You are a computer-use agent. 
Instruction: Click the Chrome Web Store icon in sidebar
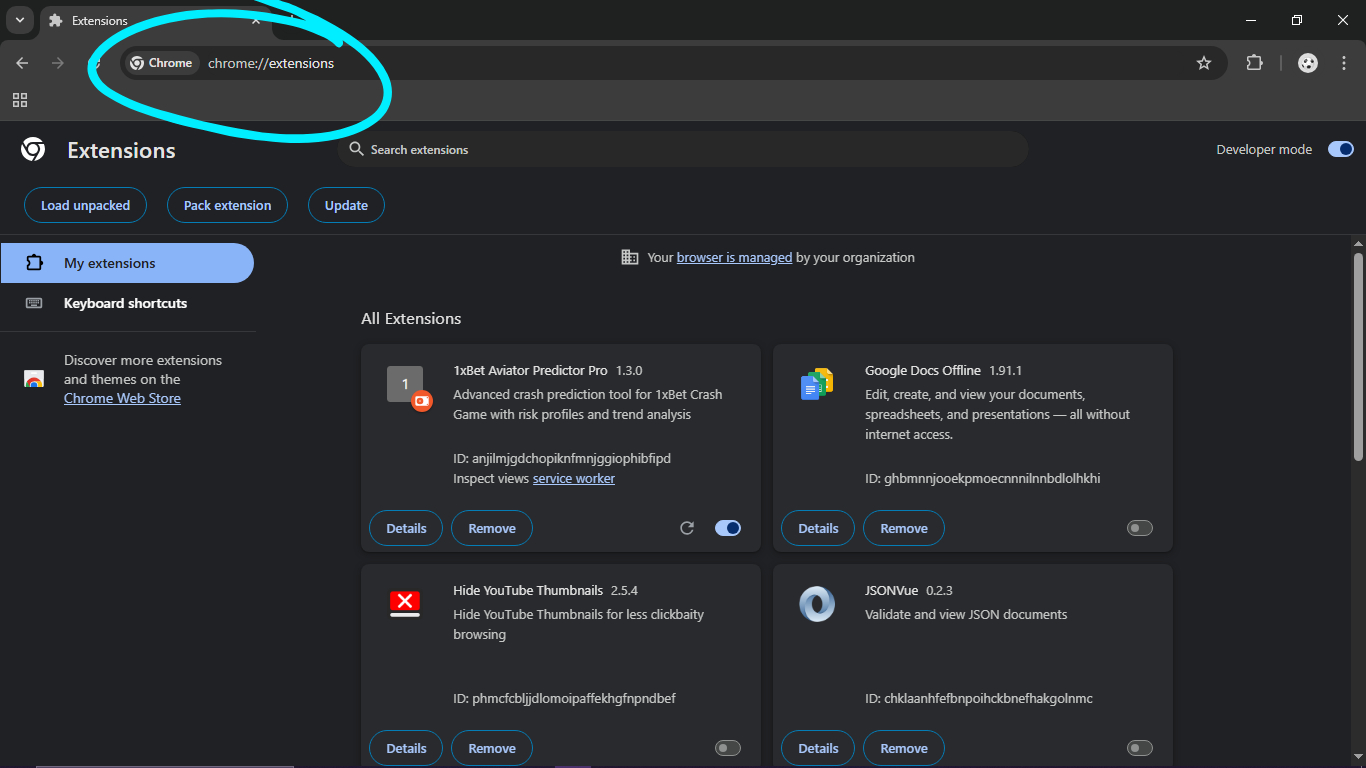point(34,379)
